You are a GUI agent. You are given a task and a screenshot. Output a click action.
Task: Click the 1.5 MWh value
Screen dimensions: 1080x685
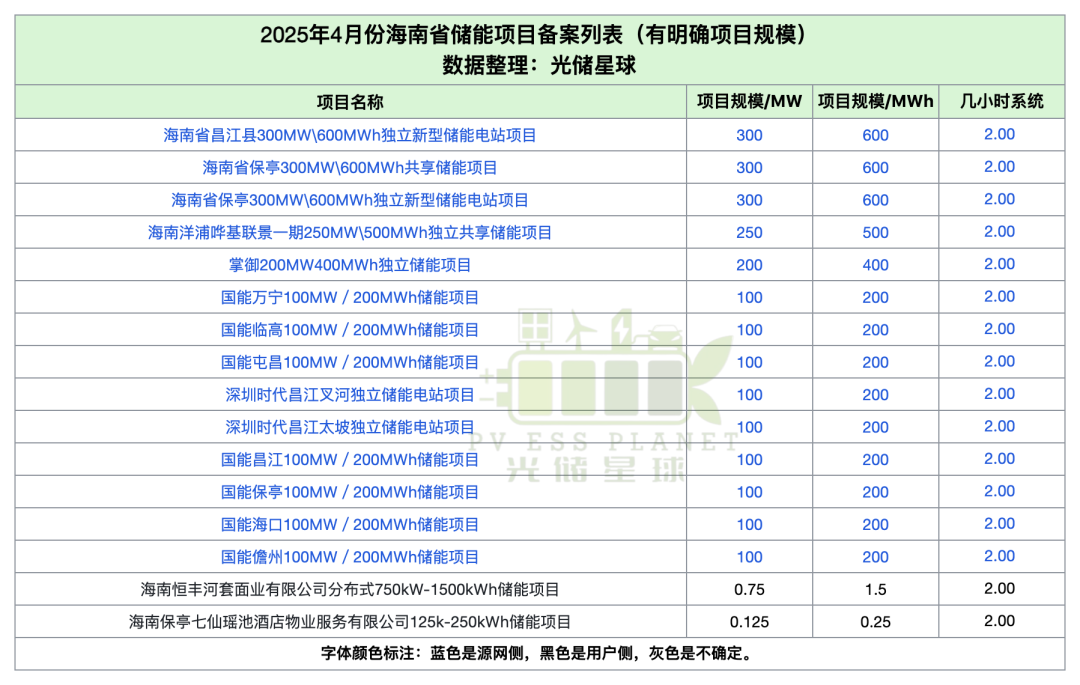click(x=875, y=589)
